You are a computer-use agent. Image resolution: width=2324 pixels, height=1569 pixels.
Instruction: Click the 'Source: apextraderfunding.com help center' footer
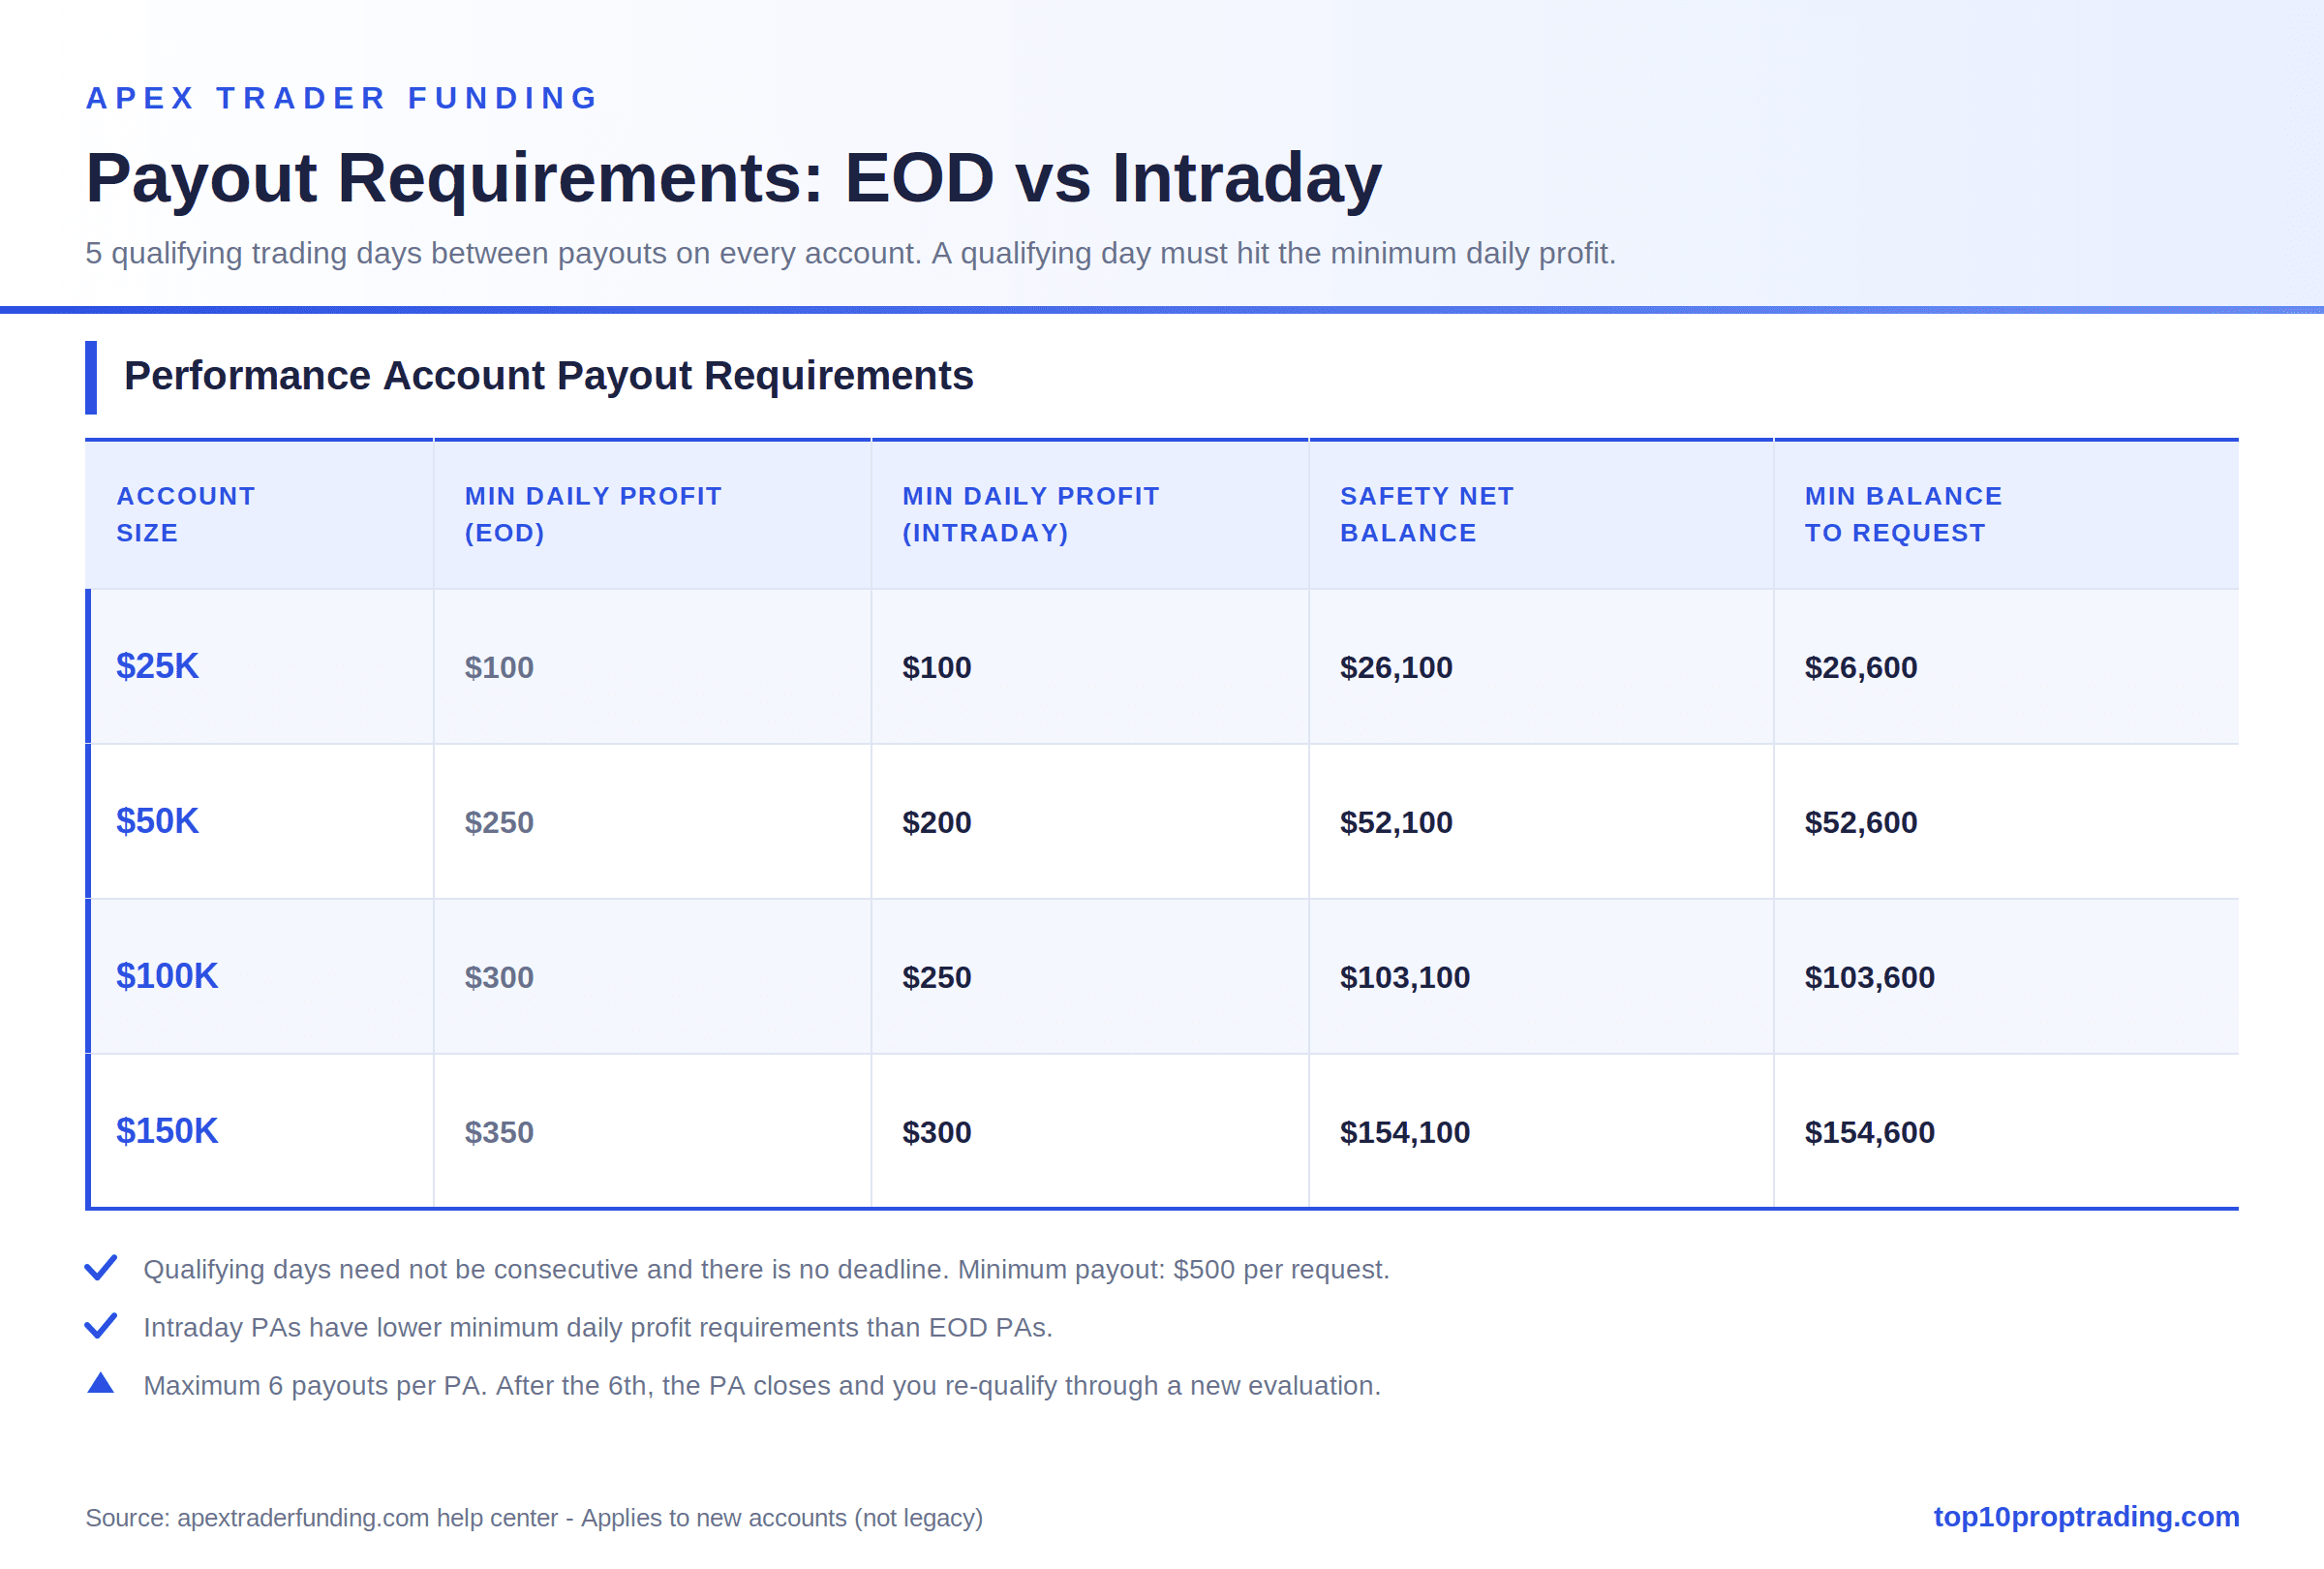534,1518
